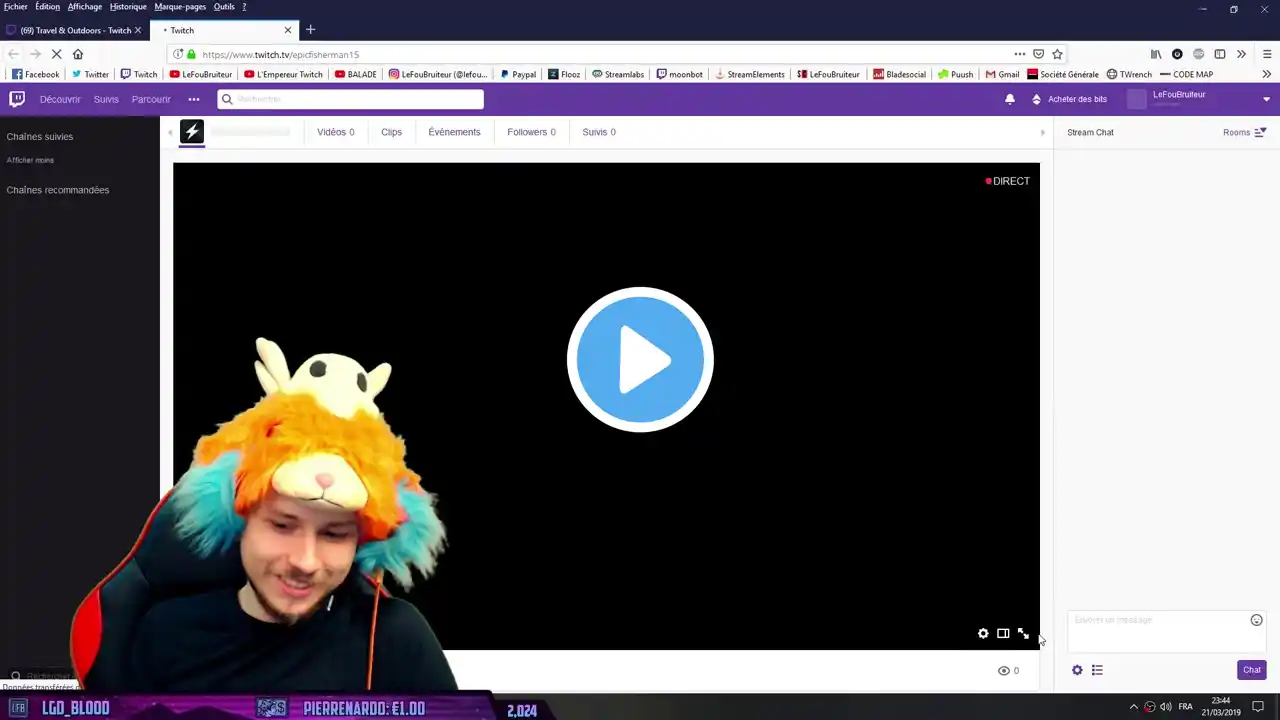Screen dimensions: 1280x720
Task: Show hidden system tray icons
Action: click(1134, 707)
